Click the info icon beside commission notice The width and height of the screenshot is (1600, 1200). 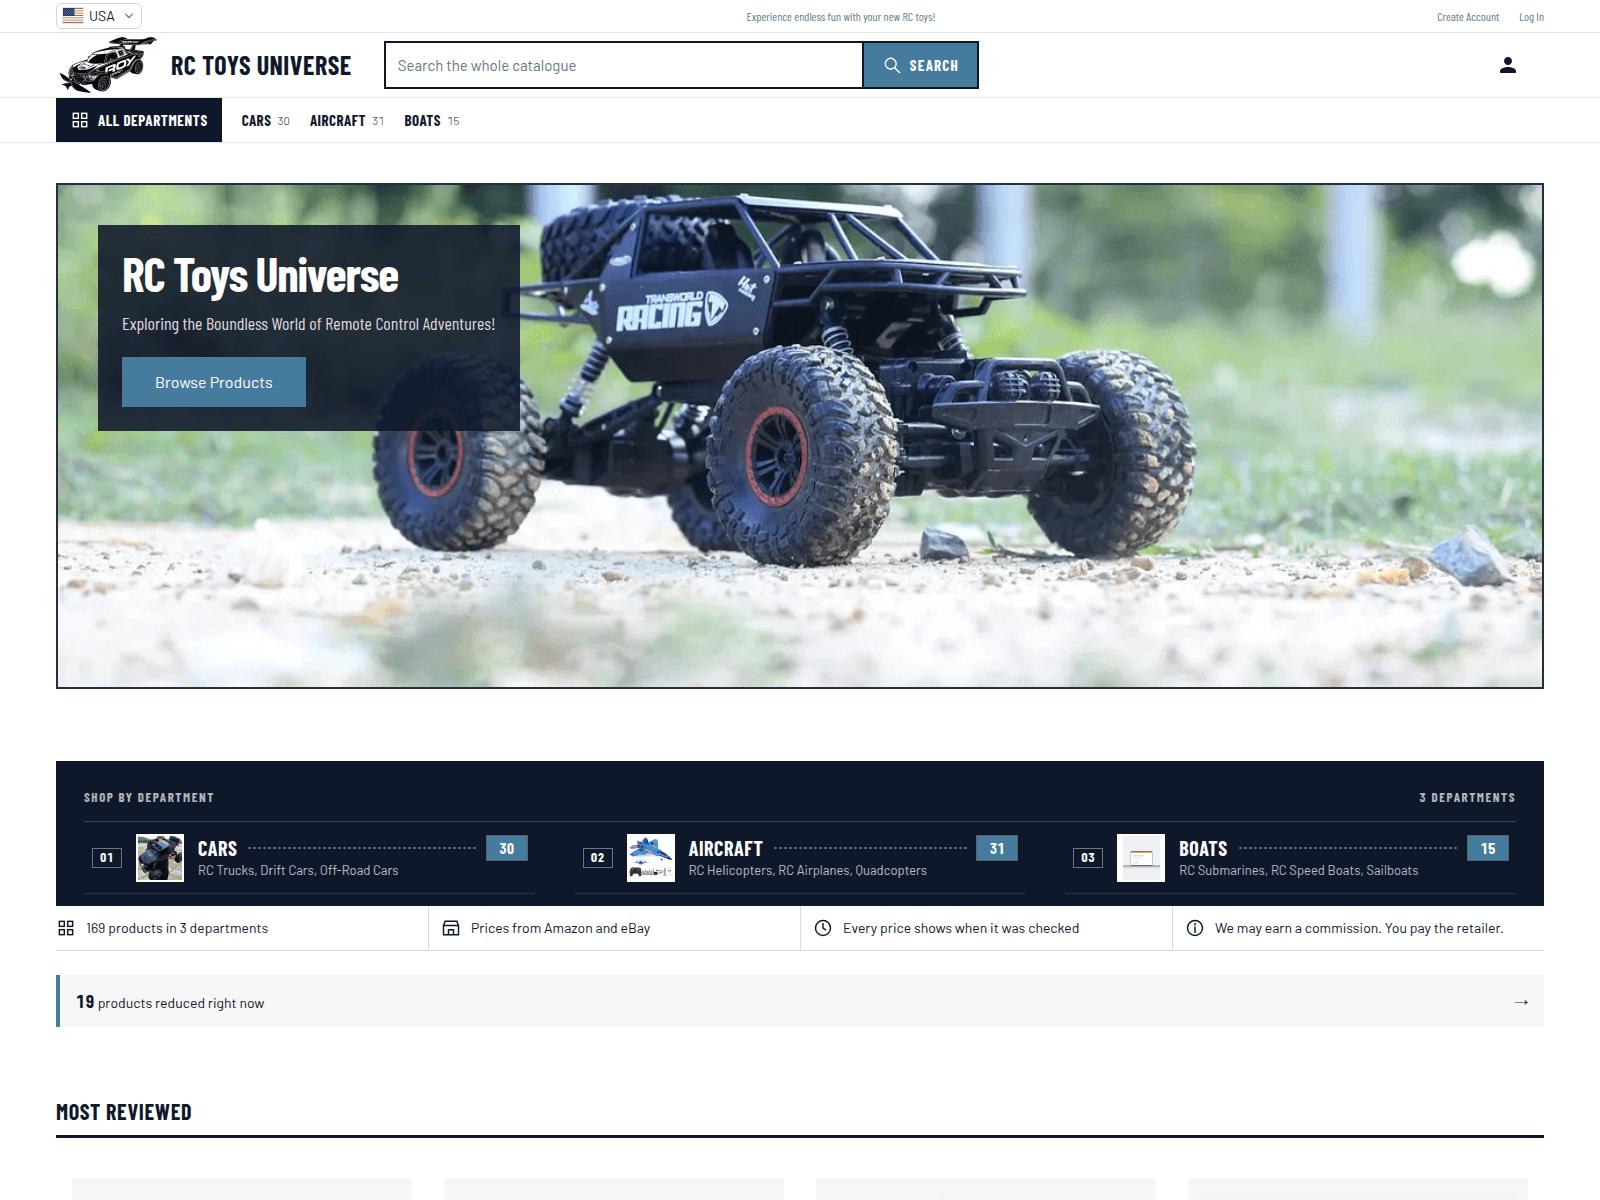click(x=1195, y=928)
